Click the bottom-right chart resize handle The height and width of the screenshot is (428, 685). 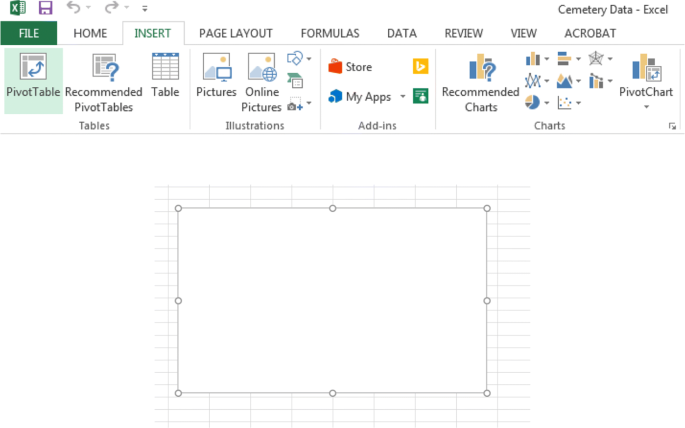click(487, 393)
